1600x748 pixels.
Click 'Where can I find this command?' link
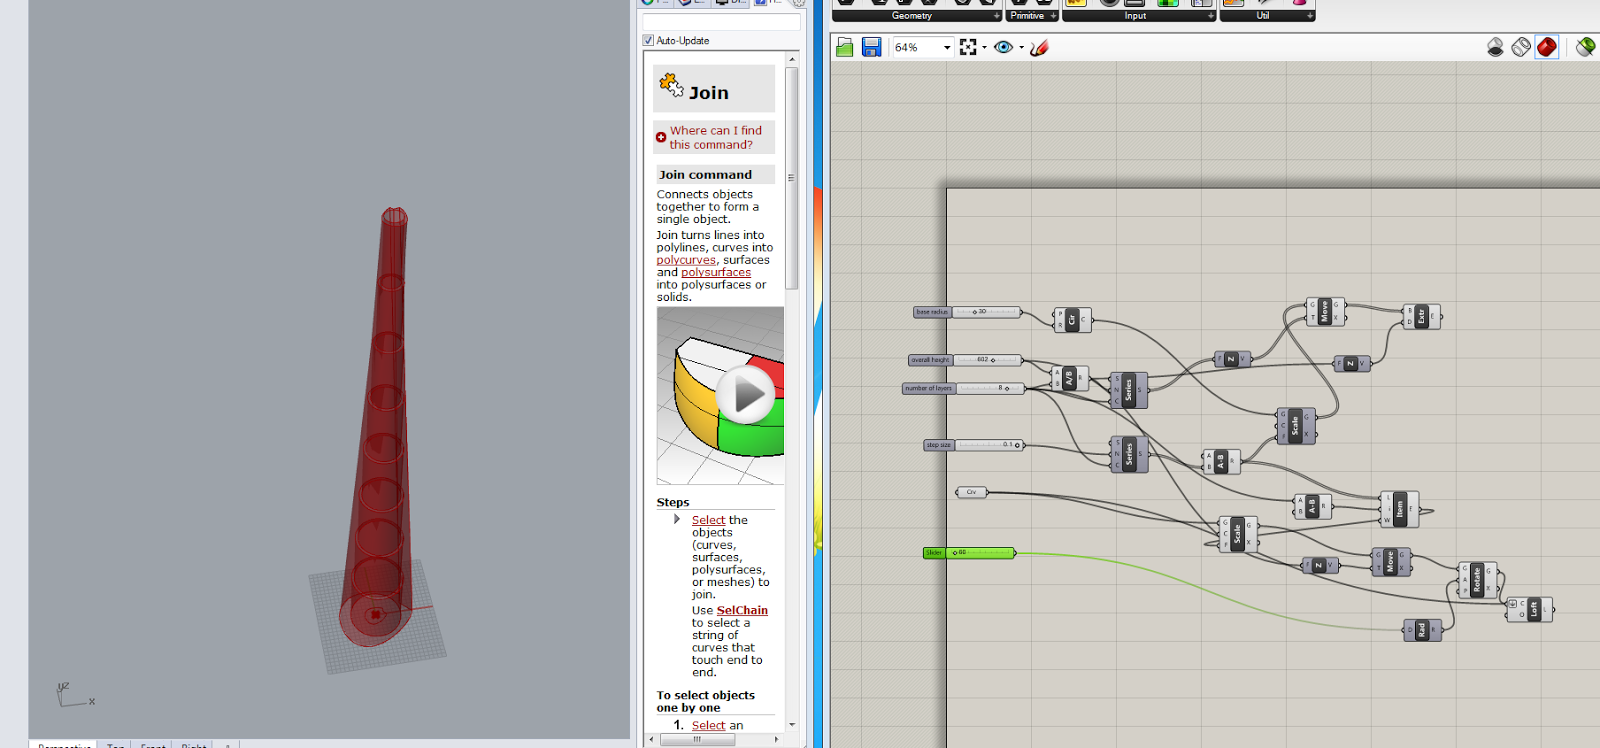[715, 137]
